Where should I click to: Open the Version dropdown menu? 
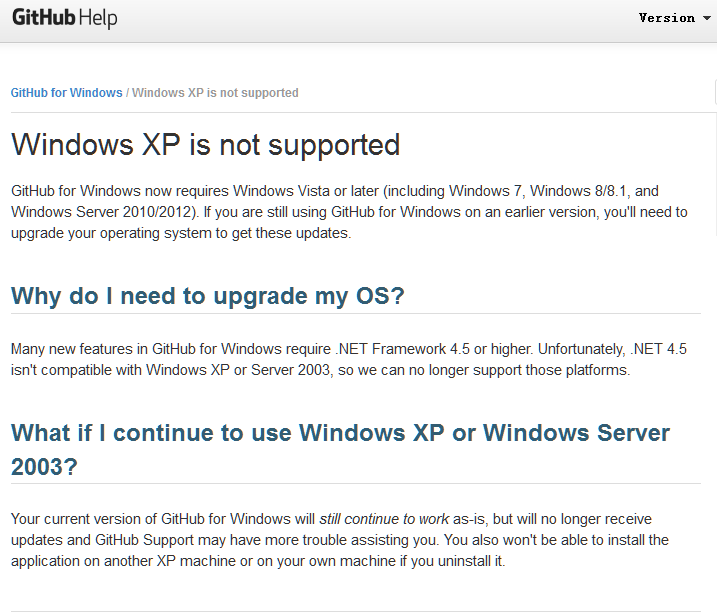pyautogui.click(x=674, y=18)
